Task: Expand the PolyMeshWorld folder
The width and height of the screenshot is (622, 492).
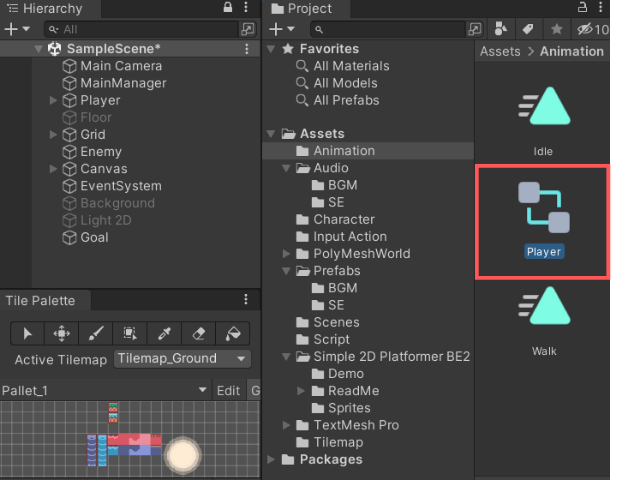Action: (x=287, y=254)
